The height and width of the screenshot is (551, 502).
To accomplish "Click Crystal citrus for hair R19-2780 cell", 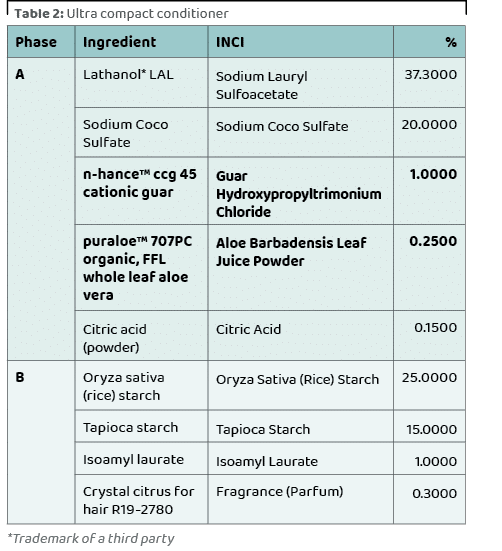I will [x=141, y=499].
